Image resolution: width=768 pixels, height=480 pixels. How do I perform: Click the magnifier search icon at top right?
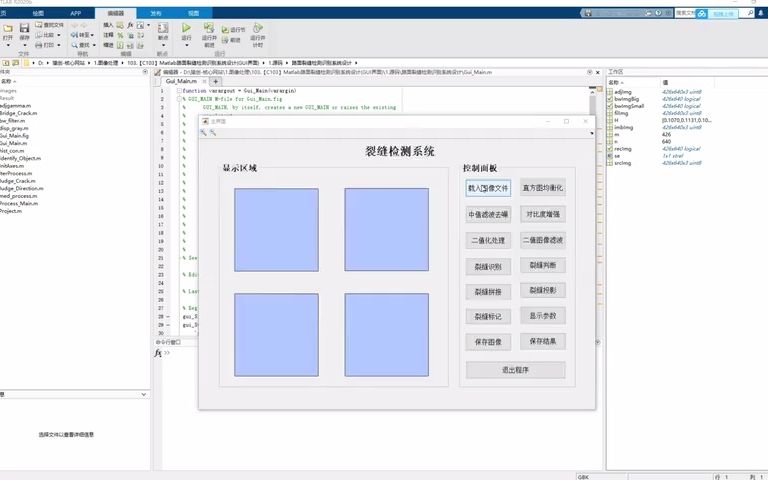tap(750, 13)
